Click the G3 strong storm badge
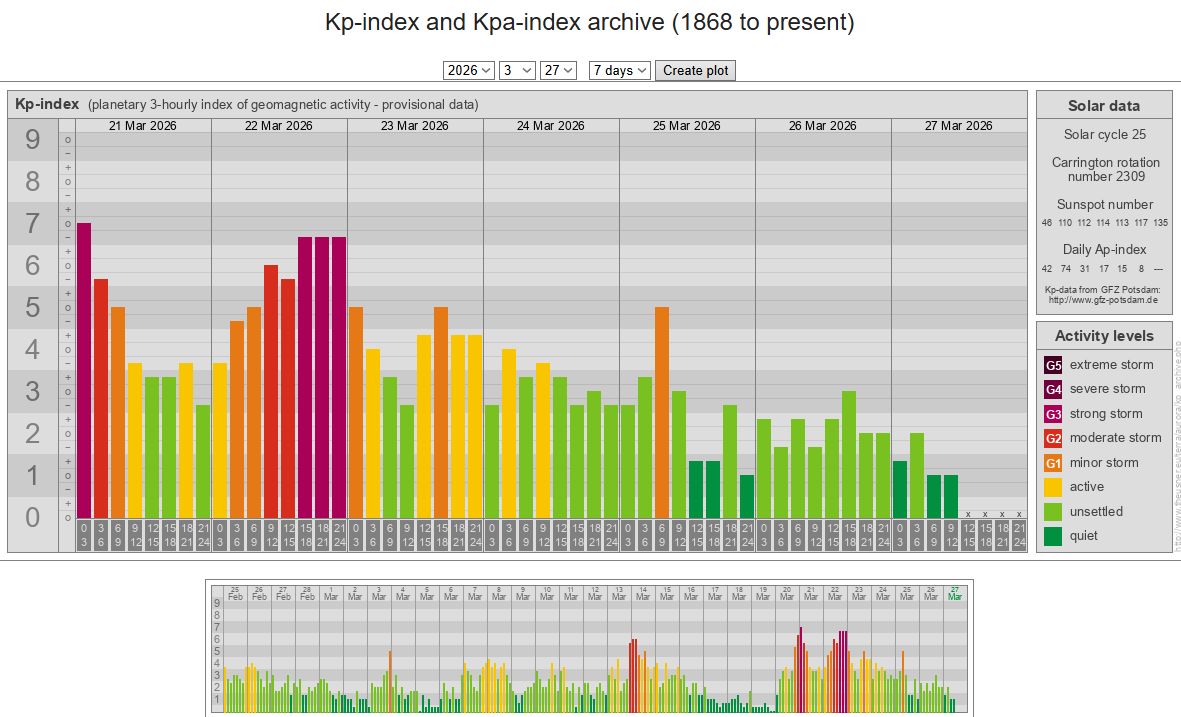Viewport: 1181px width, 717px height. coord(1053,414)
